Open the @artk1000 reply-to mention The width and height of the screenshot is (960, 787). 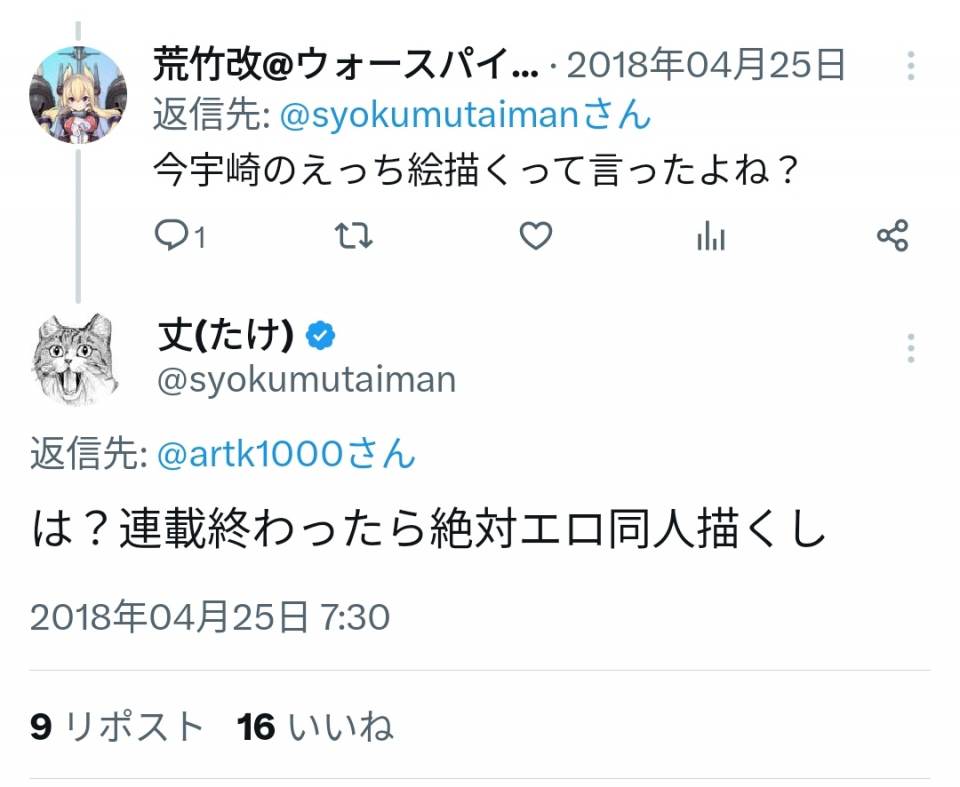point(250,455)
